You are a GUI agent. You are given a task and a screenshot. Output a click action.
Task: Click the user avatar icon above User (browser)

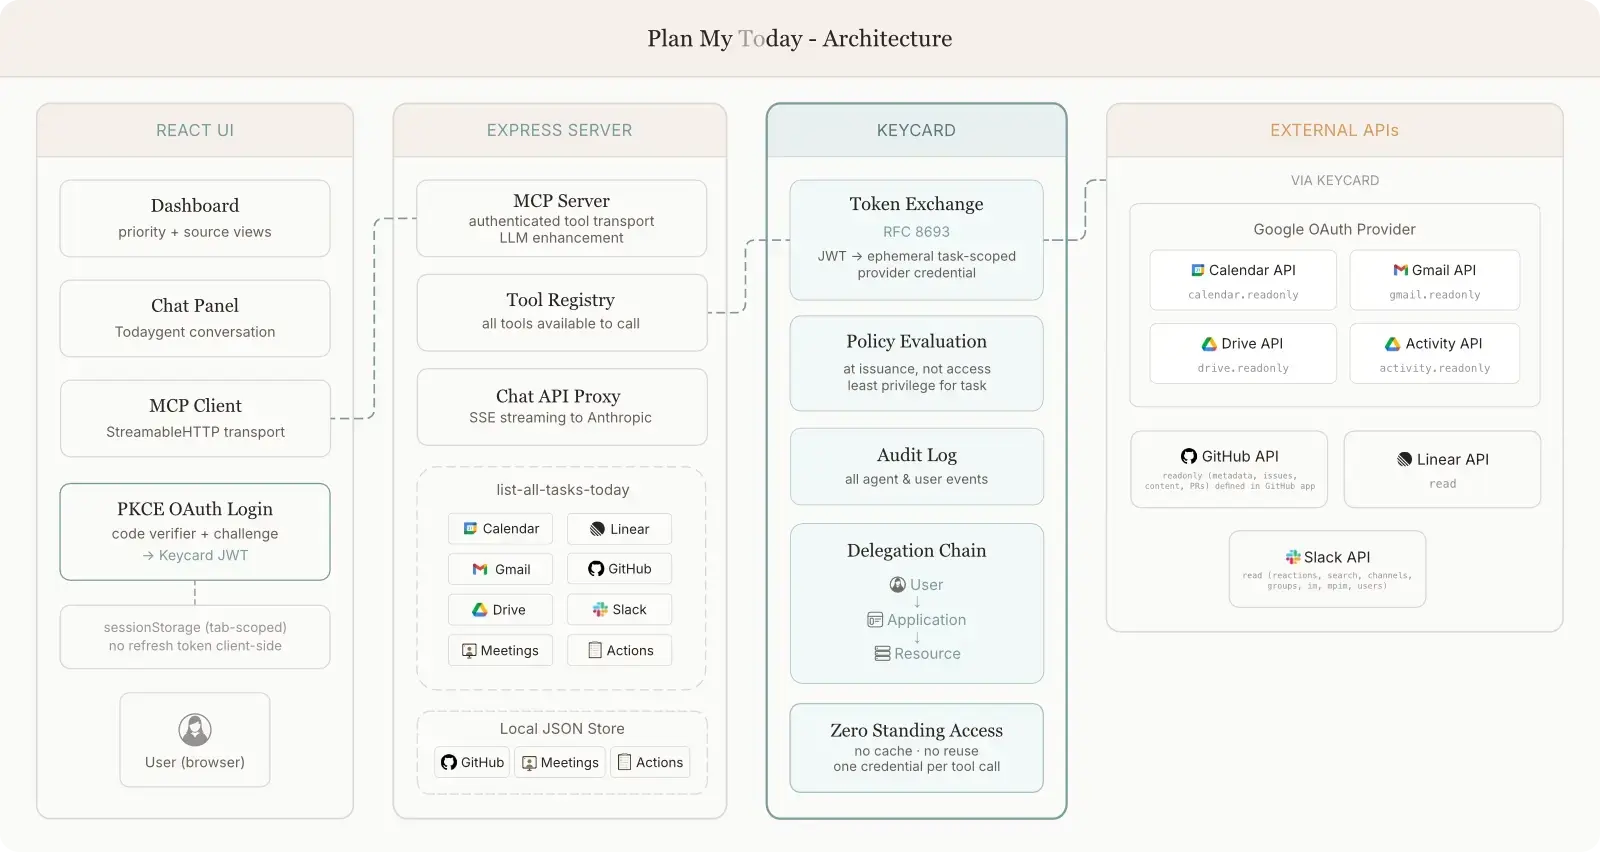click(x=195, y=730)
